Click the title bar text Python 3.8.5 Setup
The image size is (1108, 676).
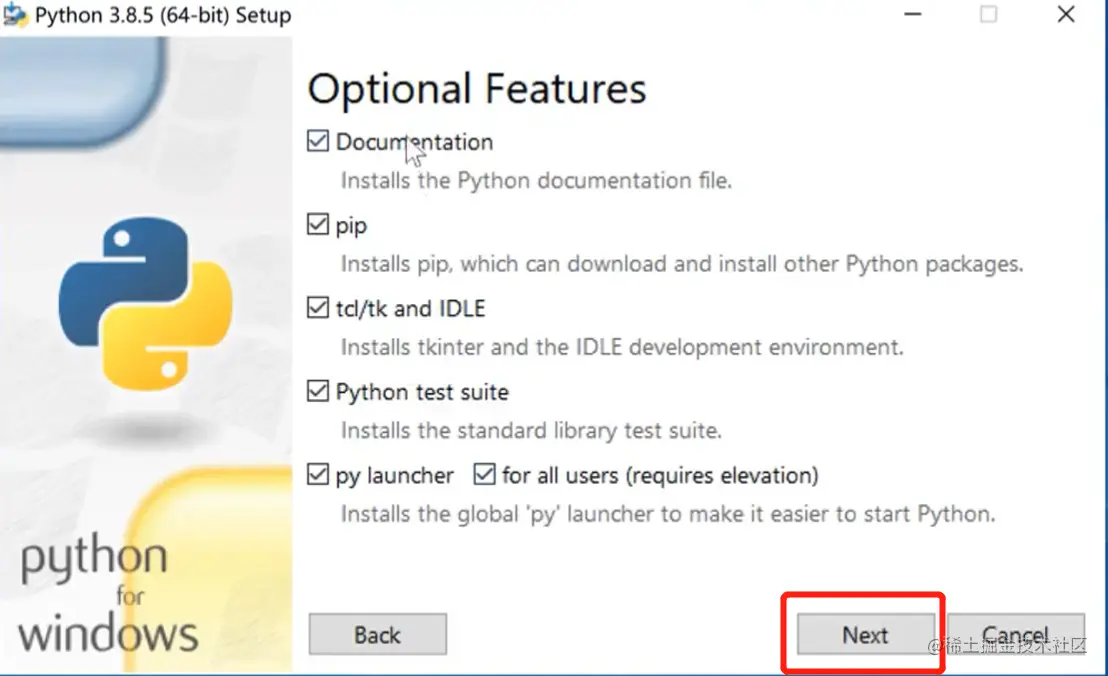[163, 15]
